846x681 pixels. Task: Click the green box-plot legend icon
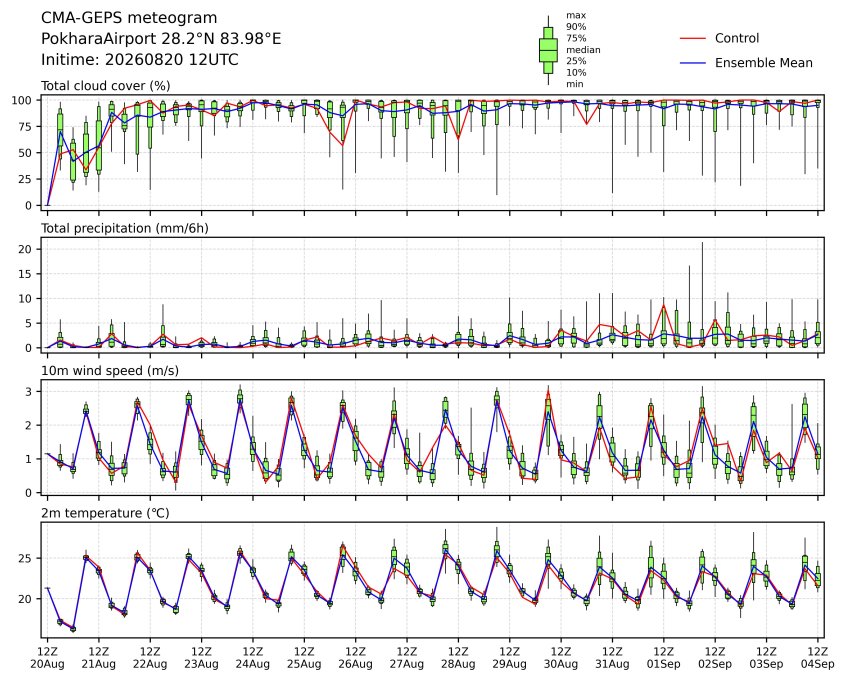coord(548,50)
